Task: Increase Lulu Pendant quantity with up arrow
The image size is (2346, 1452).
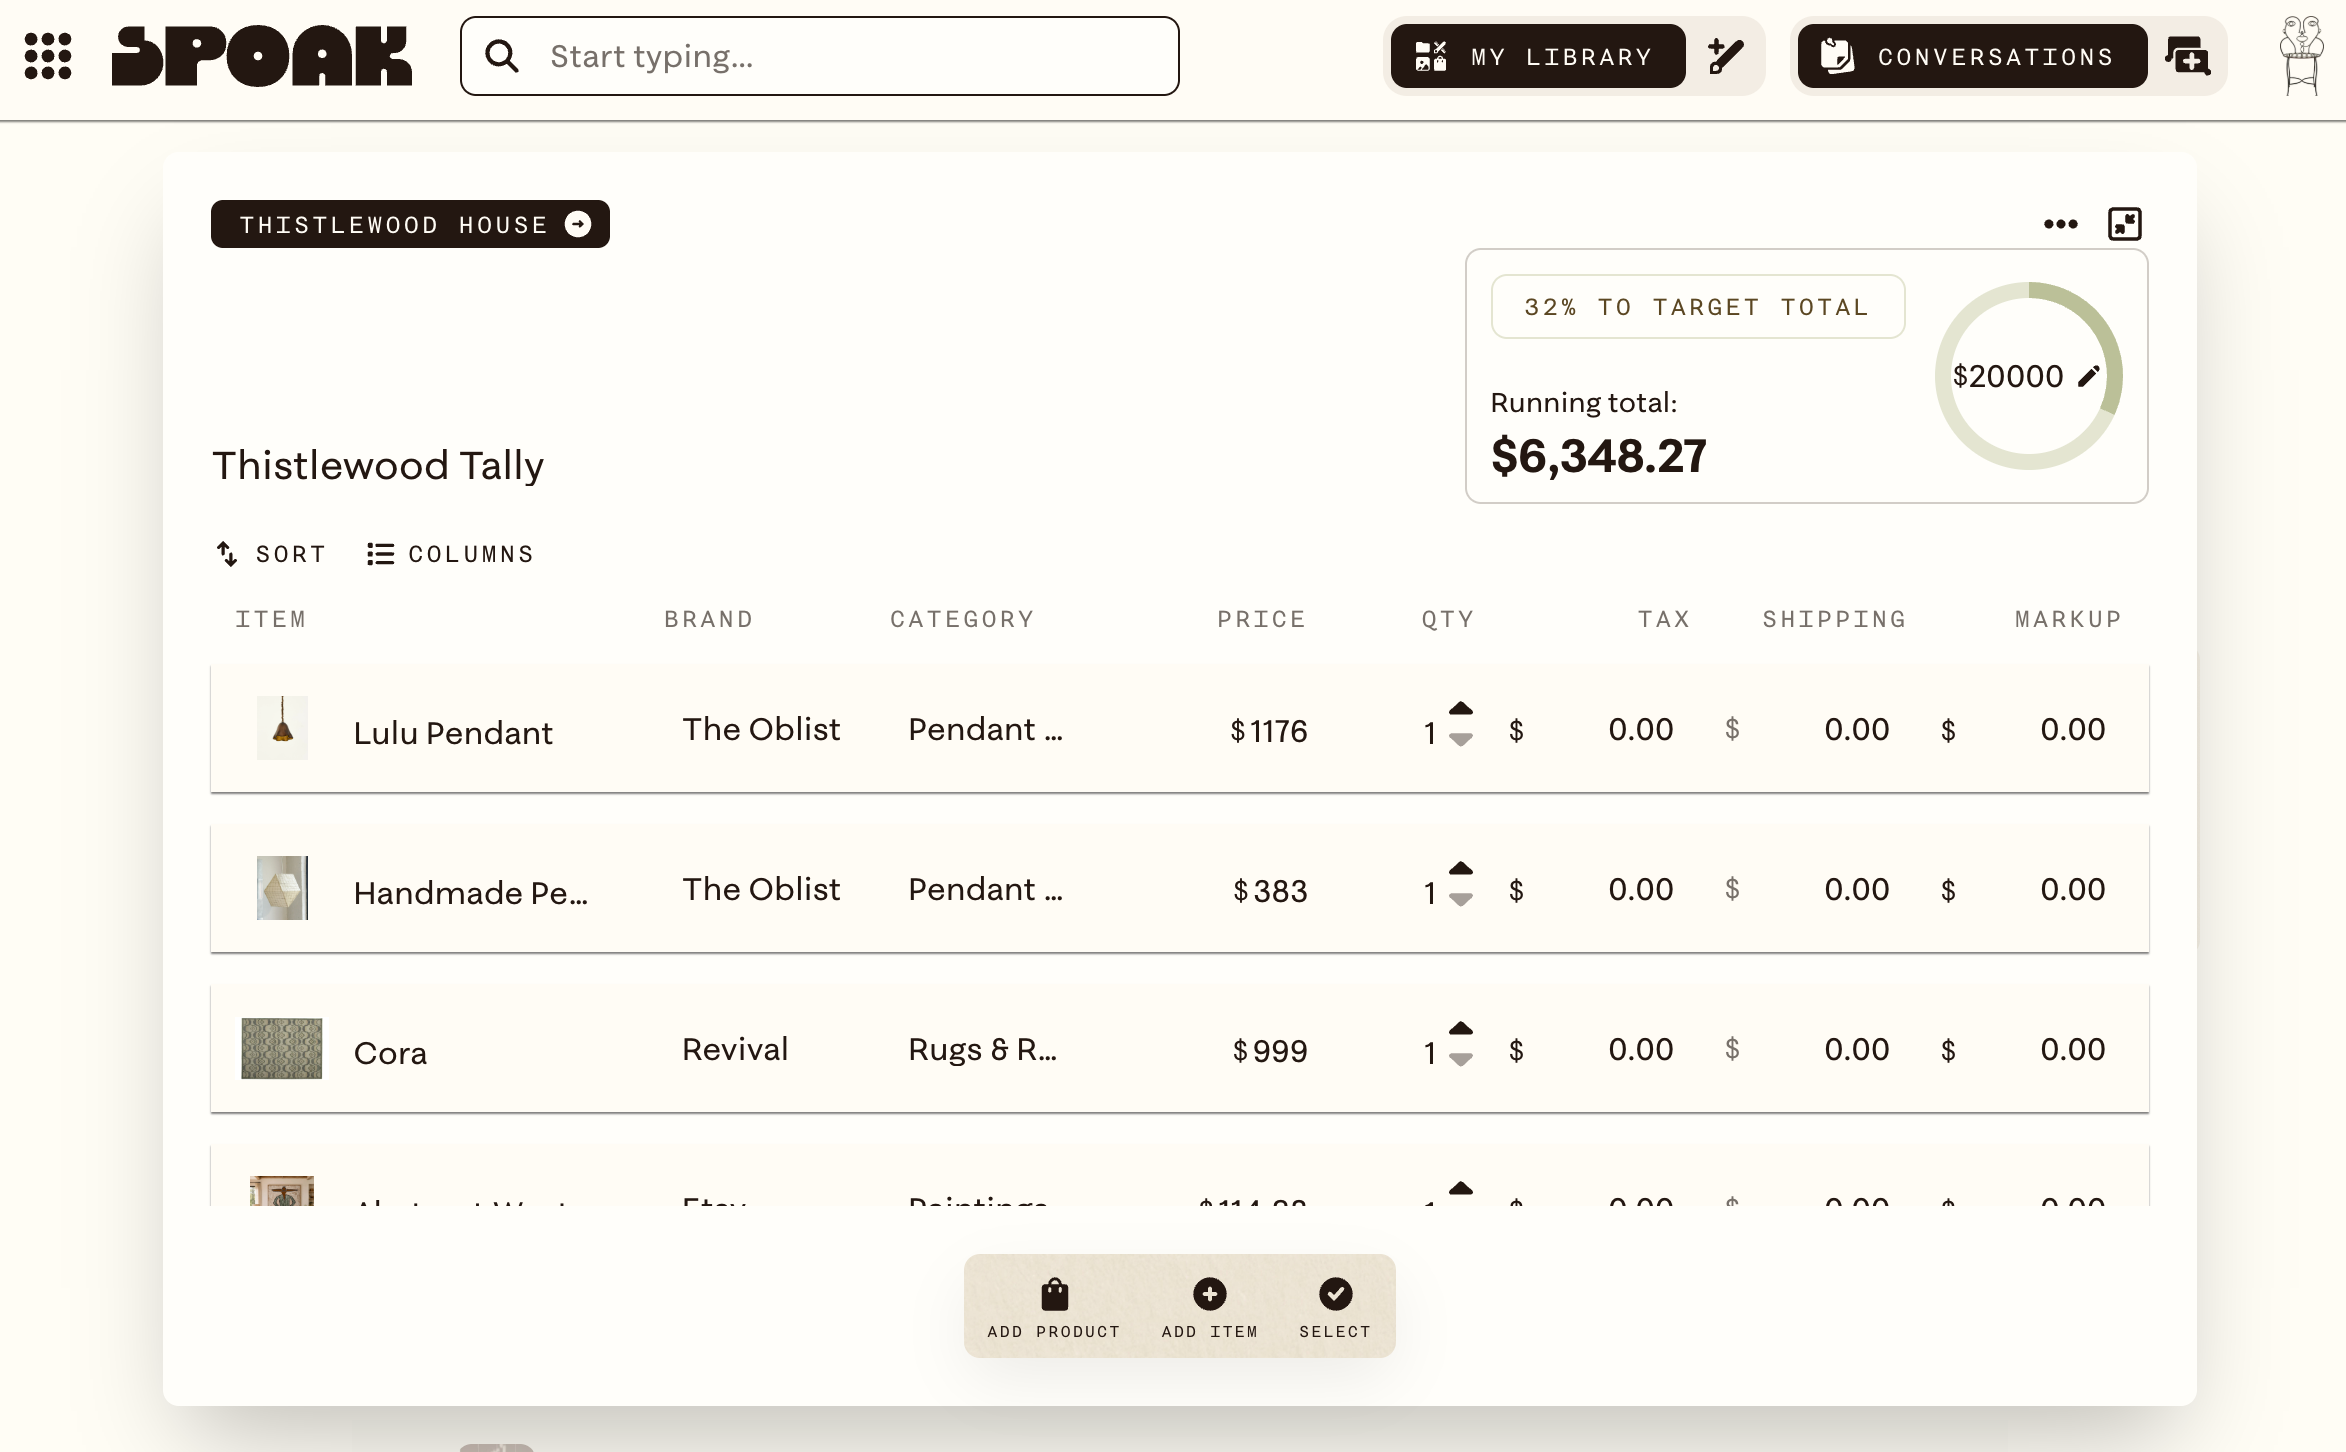Action: click(x=1461, y=708)
